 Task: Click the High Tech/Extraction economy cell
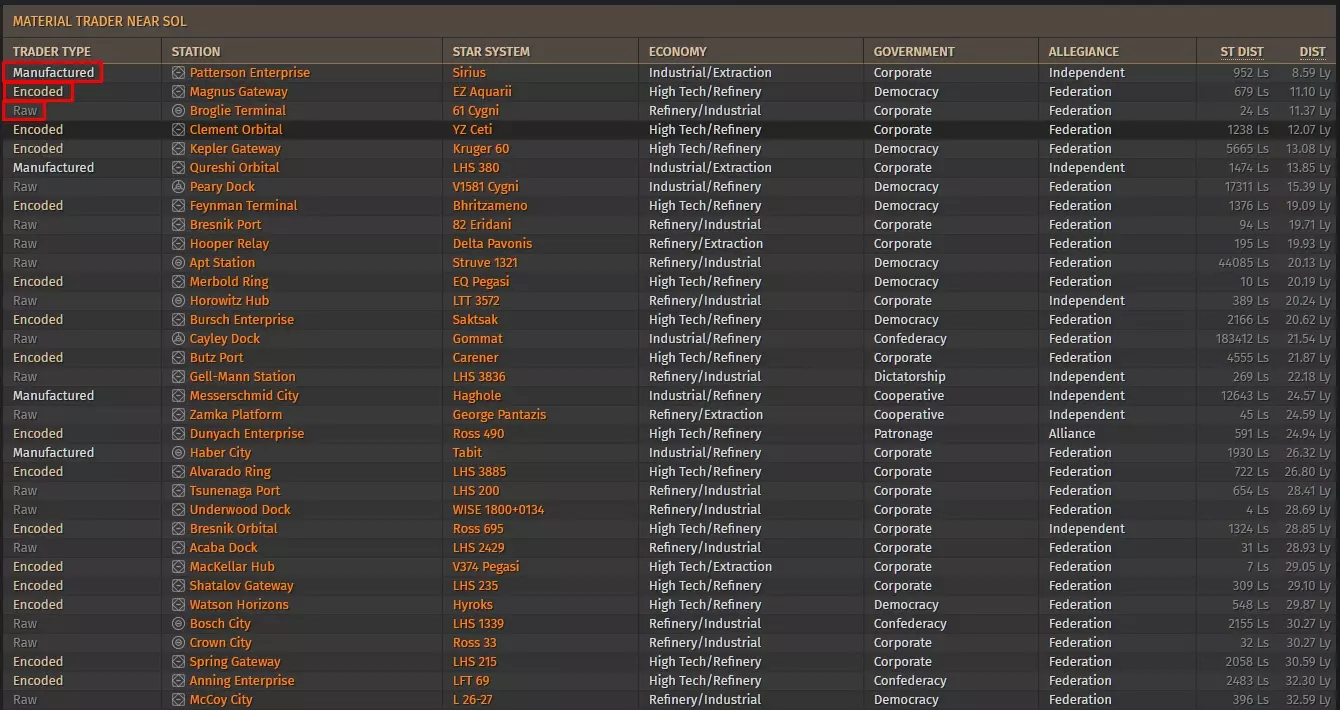tap(710, 567)
